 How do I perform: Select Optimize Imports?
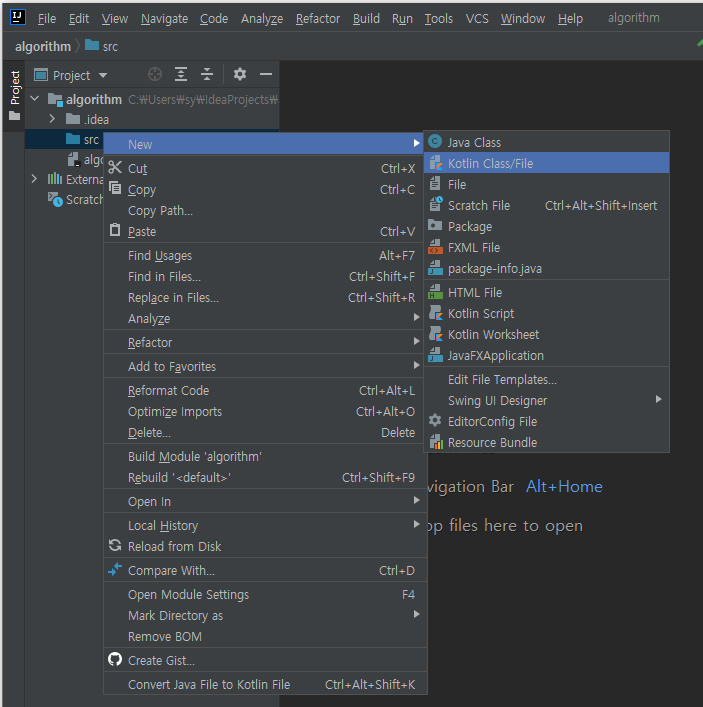266,411
